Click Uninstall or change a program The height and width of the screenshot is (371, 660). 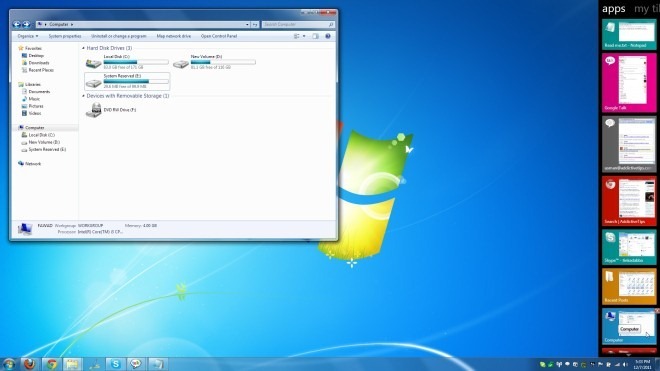pyautogui.click(x=119, y=36)
